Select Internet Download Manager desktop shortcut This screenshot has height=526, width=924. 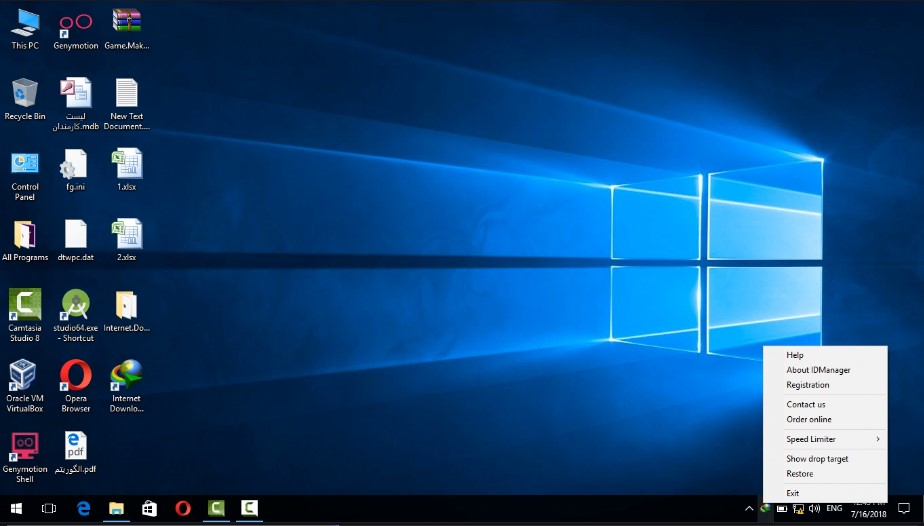[126, 380]
